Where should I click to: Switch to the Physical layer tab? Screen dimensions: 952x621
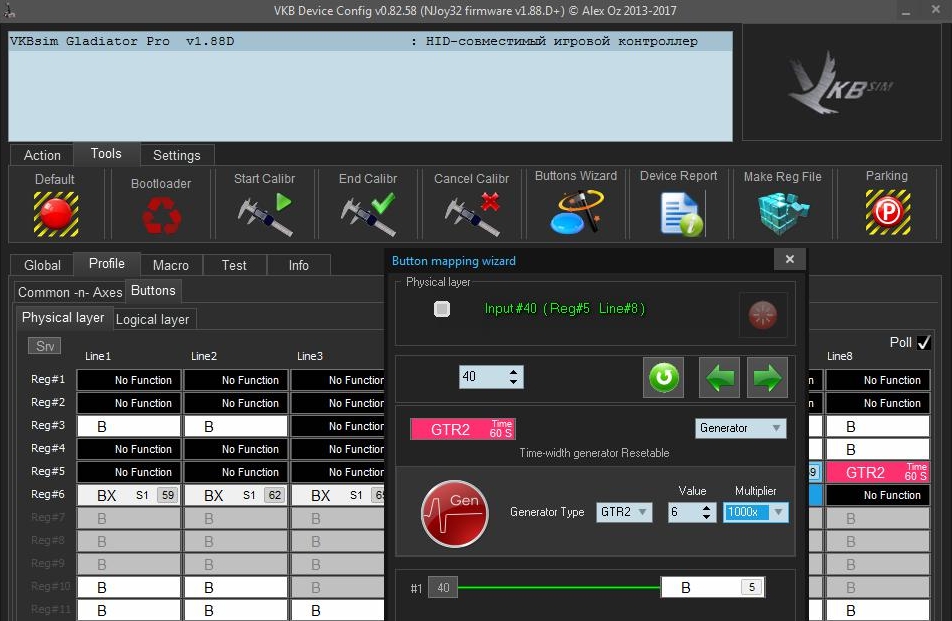(63, 317)
